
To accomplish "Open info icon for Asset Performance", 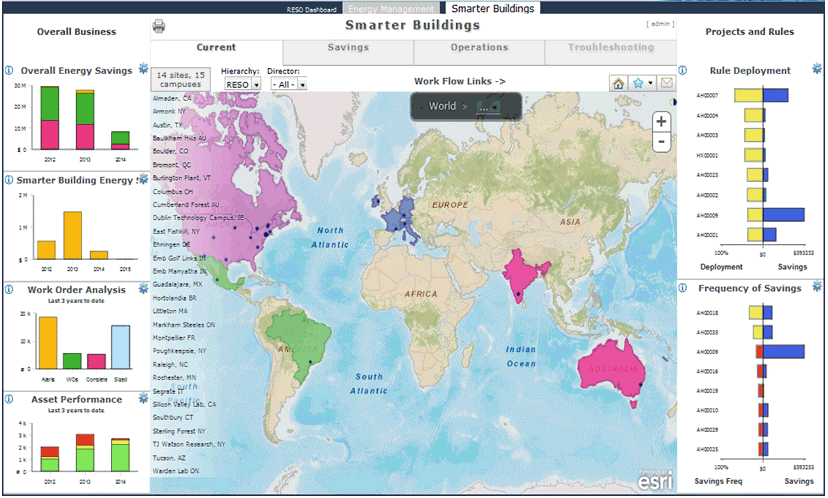I will tap(9, 399).
